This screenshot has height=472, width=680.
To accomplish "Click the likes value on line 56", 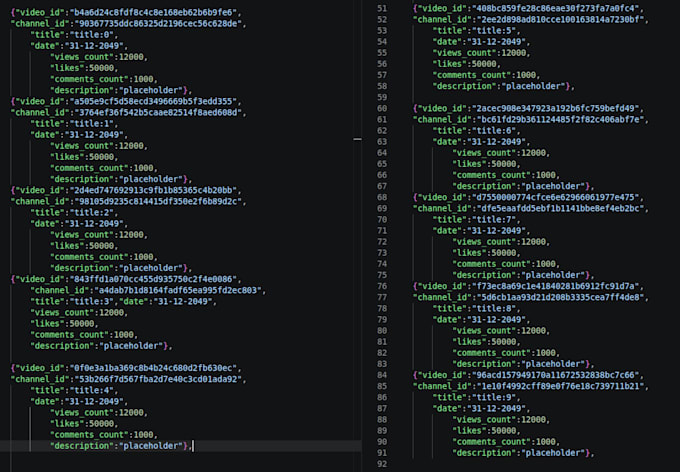I will 484,64.
